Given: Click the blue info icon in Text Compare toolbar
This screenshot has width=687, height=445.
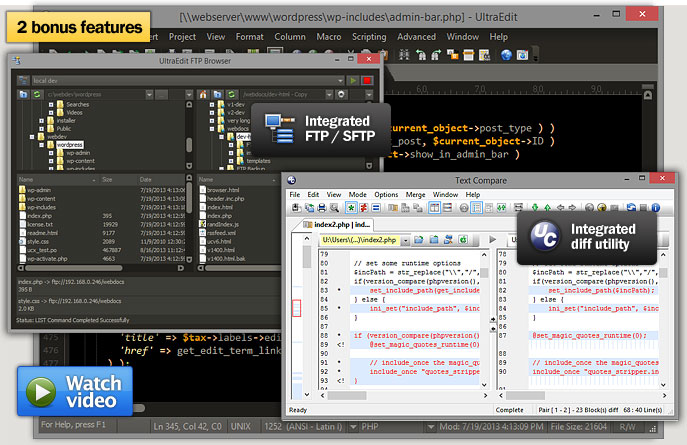Looking at the screenshot, I should [x=655, y=207].
